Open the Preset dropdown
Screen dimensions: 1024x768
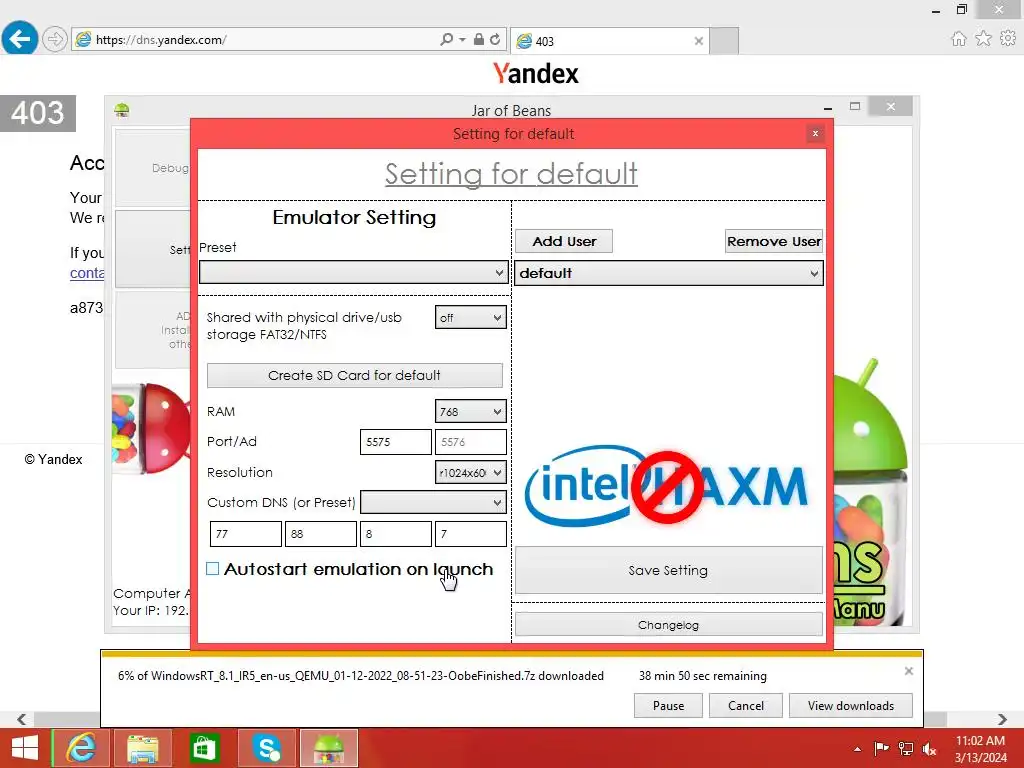point(353,272)
